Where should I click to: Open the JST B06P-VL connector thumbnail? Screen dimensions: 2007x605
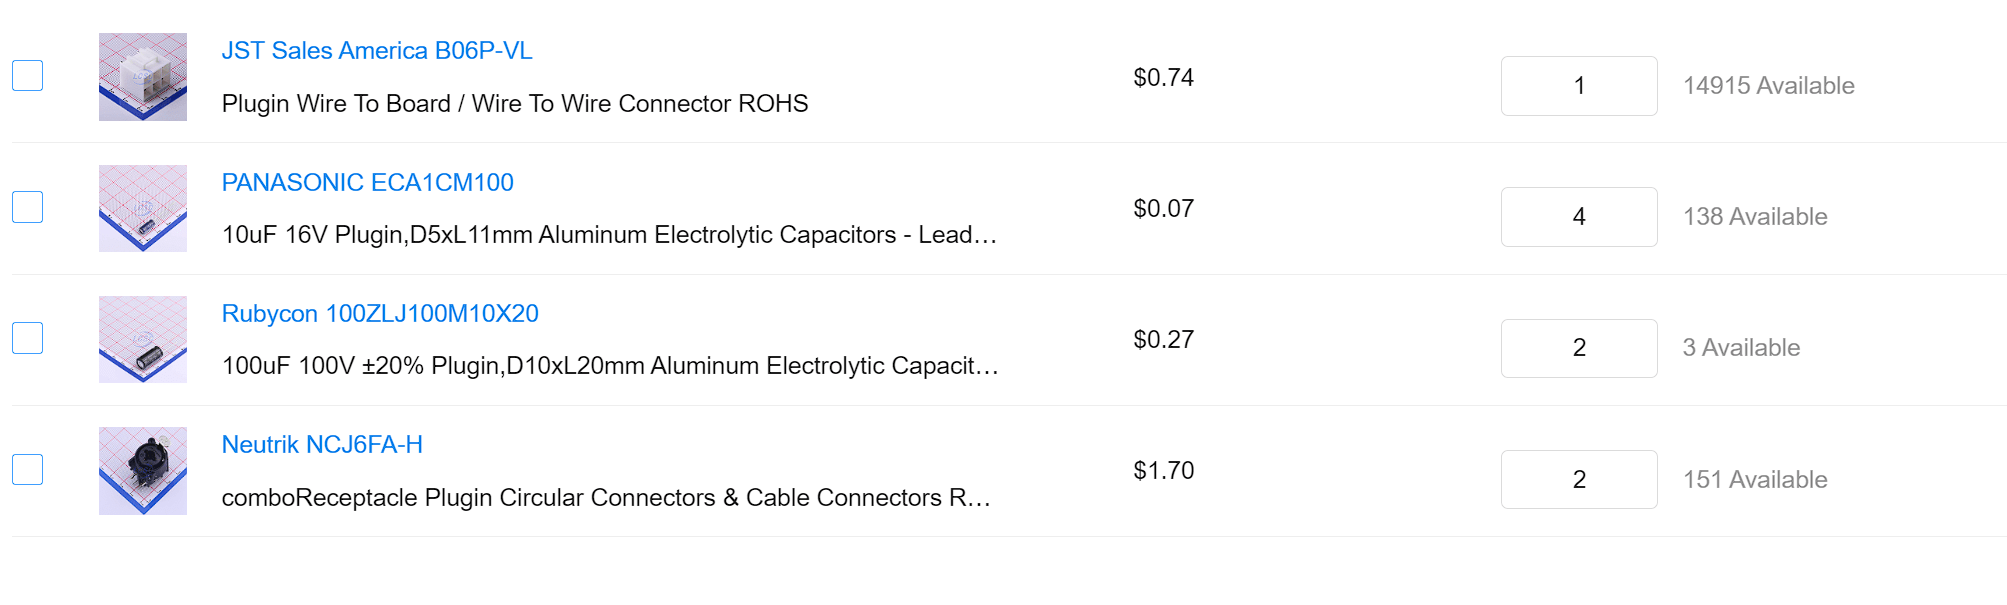tap(143, 77)
